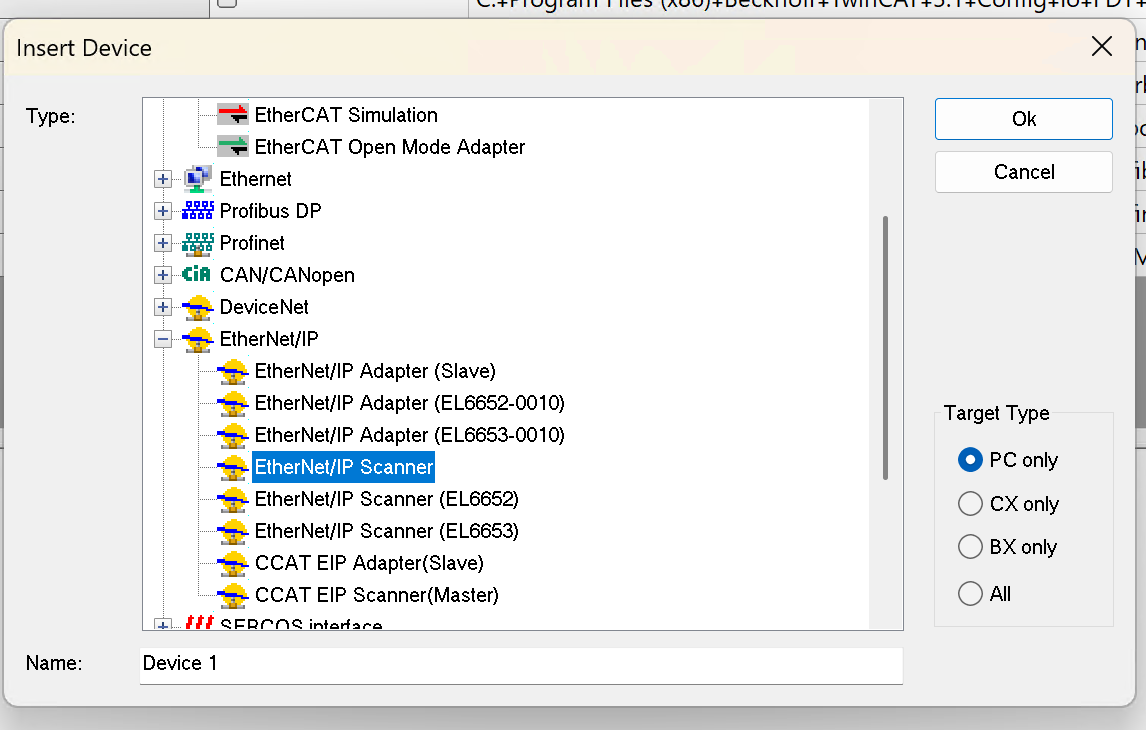Close the Insert Device dialog

pos(1101,47)
